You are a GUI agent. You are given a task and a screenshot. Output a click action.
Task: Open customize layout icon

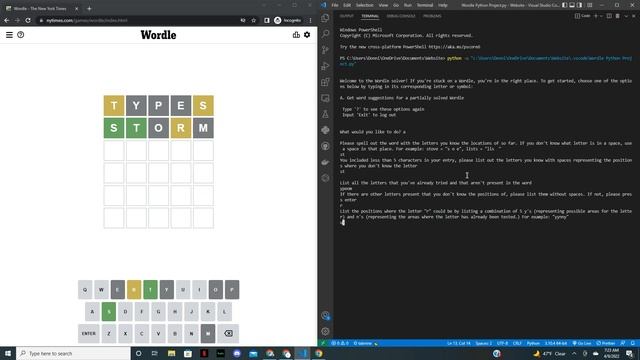tap(589, 5)
